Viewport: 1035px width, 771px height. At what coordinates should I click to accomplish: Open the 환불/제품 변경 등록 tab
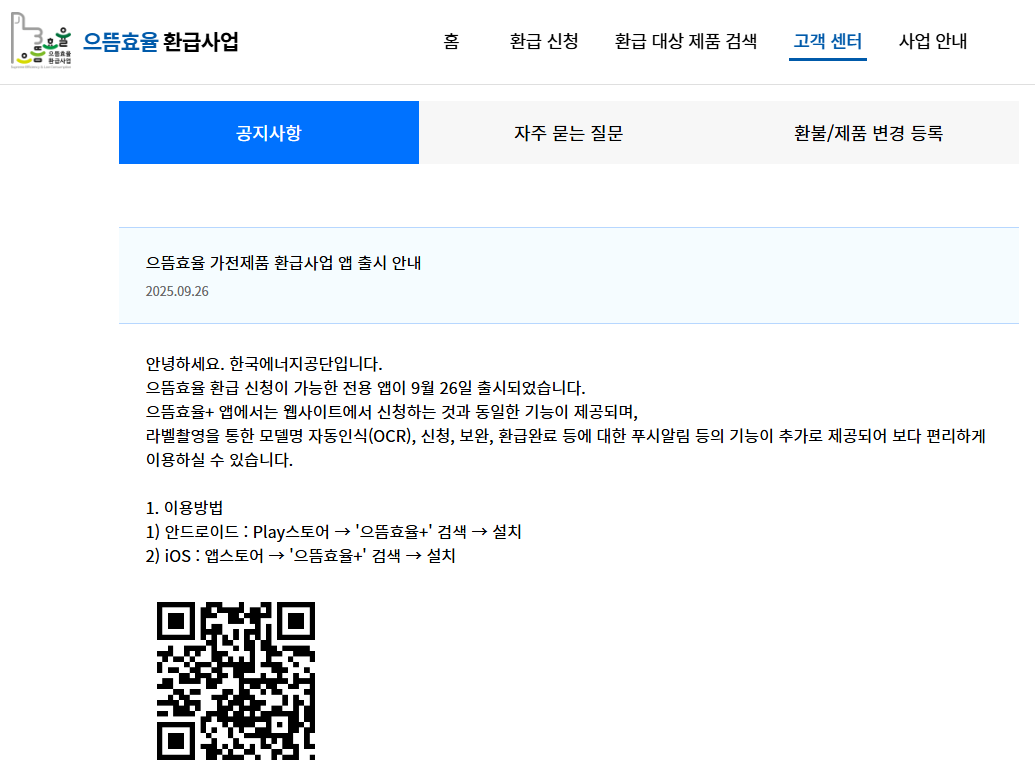pos(869,133)
